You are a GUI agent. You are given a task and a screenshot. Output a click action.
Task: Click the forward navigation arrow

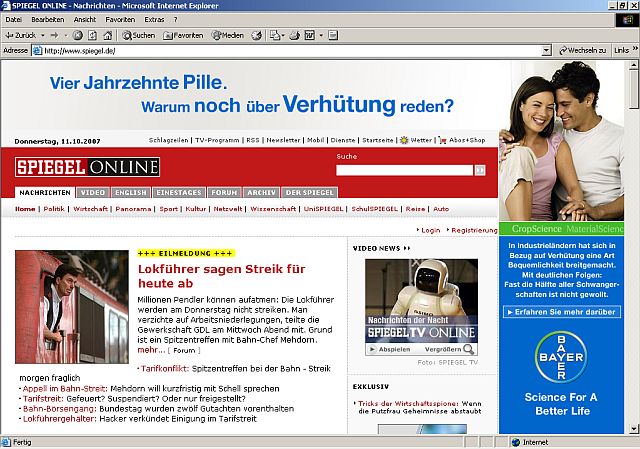tap(54, 36)
